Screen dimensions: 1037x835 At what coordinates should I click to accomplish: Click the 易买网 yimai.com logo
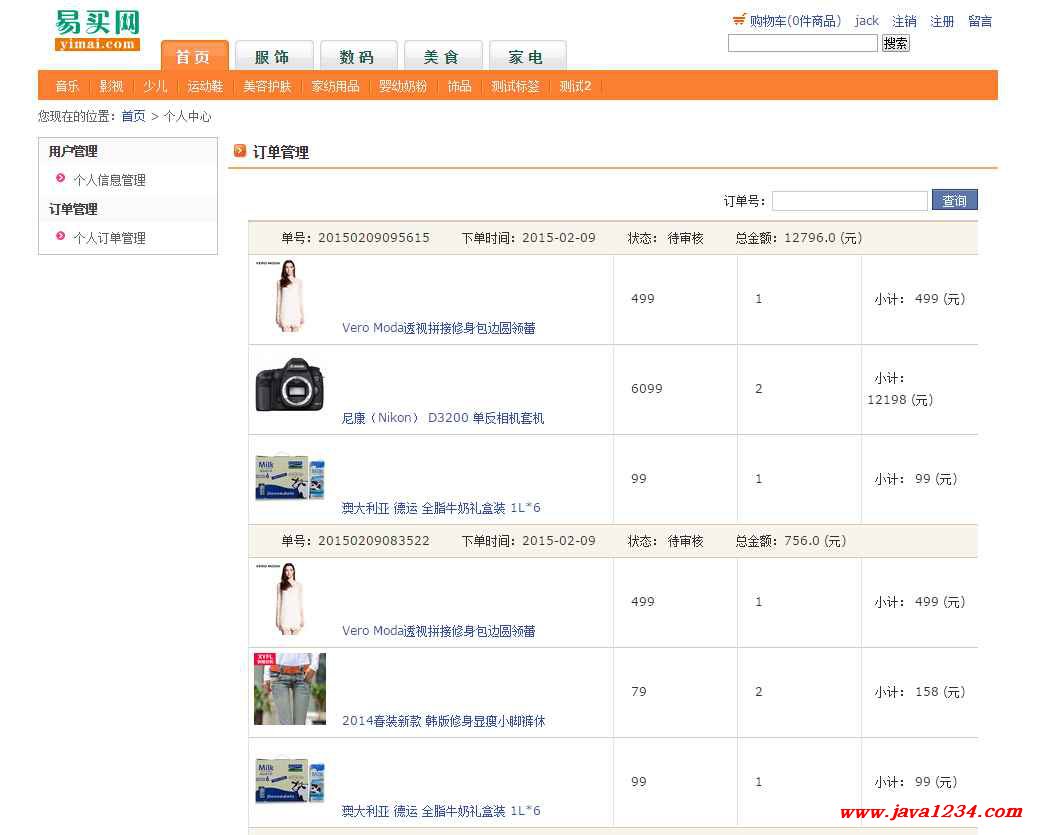click(x=97, y=30)
